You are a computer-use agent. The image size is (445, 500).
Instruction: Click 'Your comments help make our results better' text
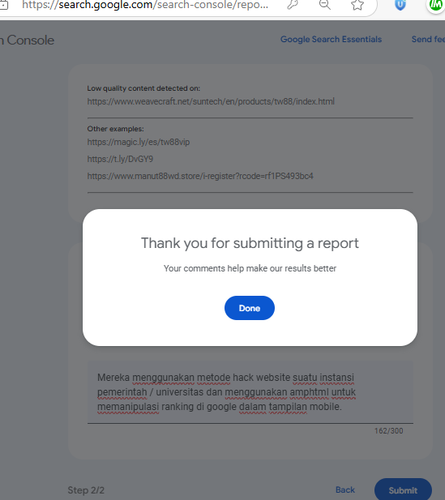point(250,268)
